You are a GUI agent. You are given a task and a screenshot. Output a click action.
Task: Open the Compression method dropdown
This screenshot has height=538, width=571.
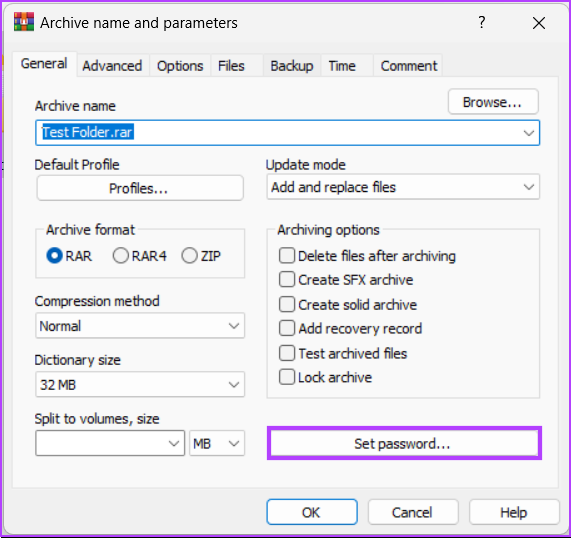click(x=140, y=326)
